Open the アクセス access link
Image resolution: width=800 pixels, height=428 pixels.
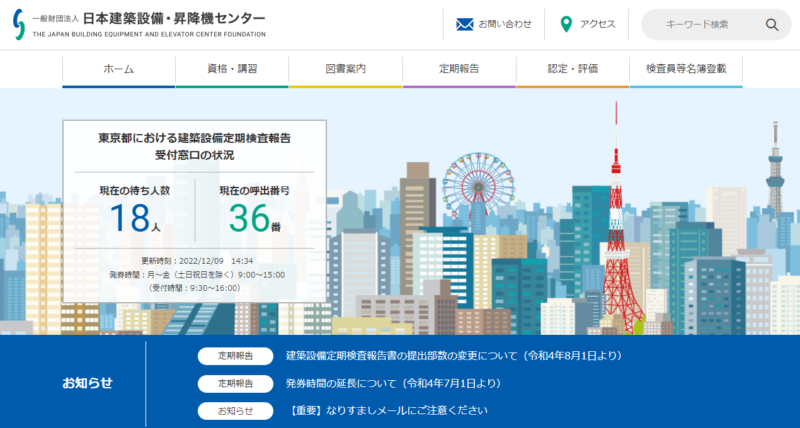pyautogui.click(x=588, y=24)
